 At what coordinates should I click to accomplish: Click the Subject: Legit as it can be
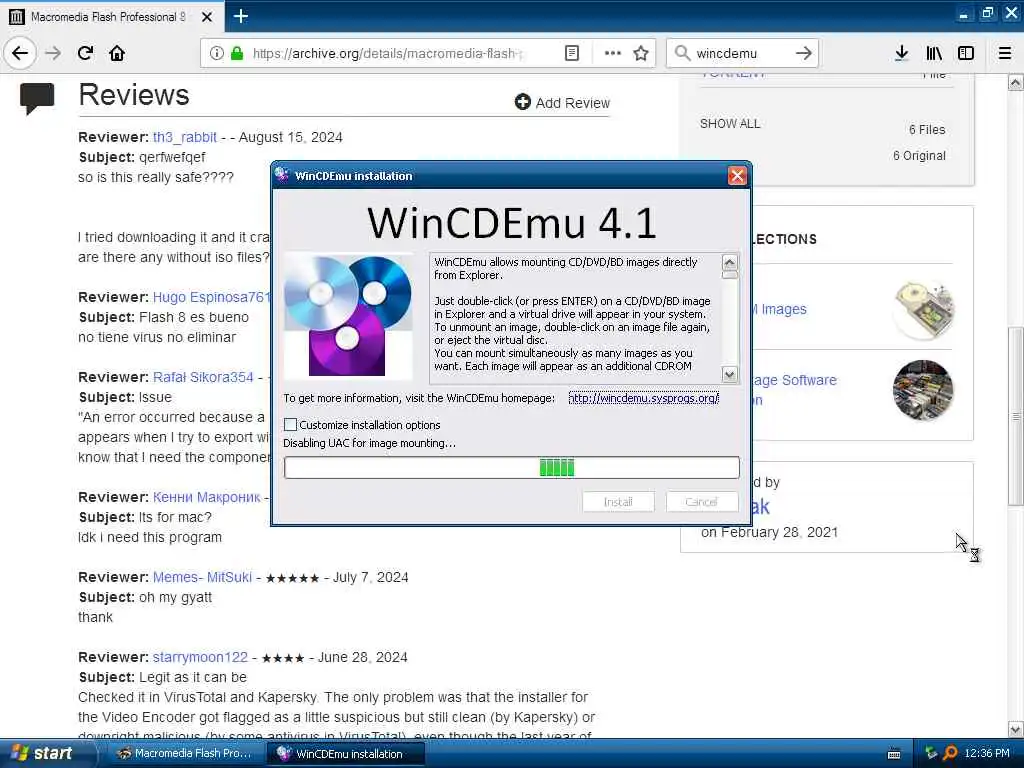coord(163,677)
